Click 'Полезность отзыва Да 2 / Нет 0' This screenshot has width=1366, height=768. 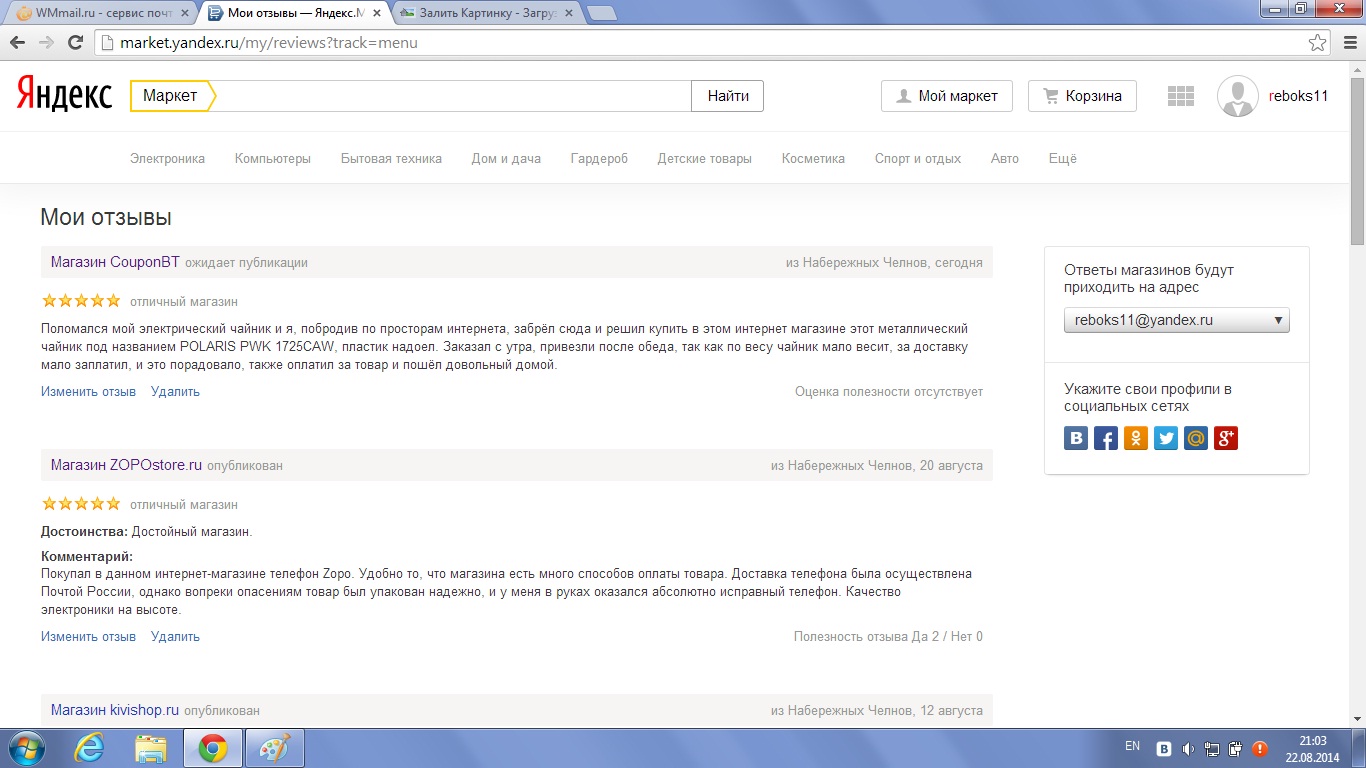pos(888,636)
